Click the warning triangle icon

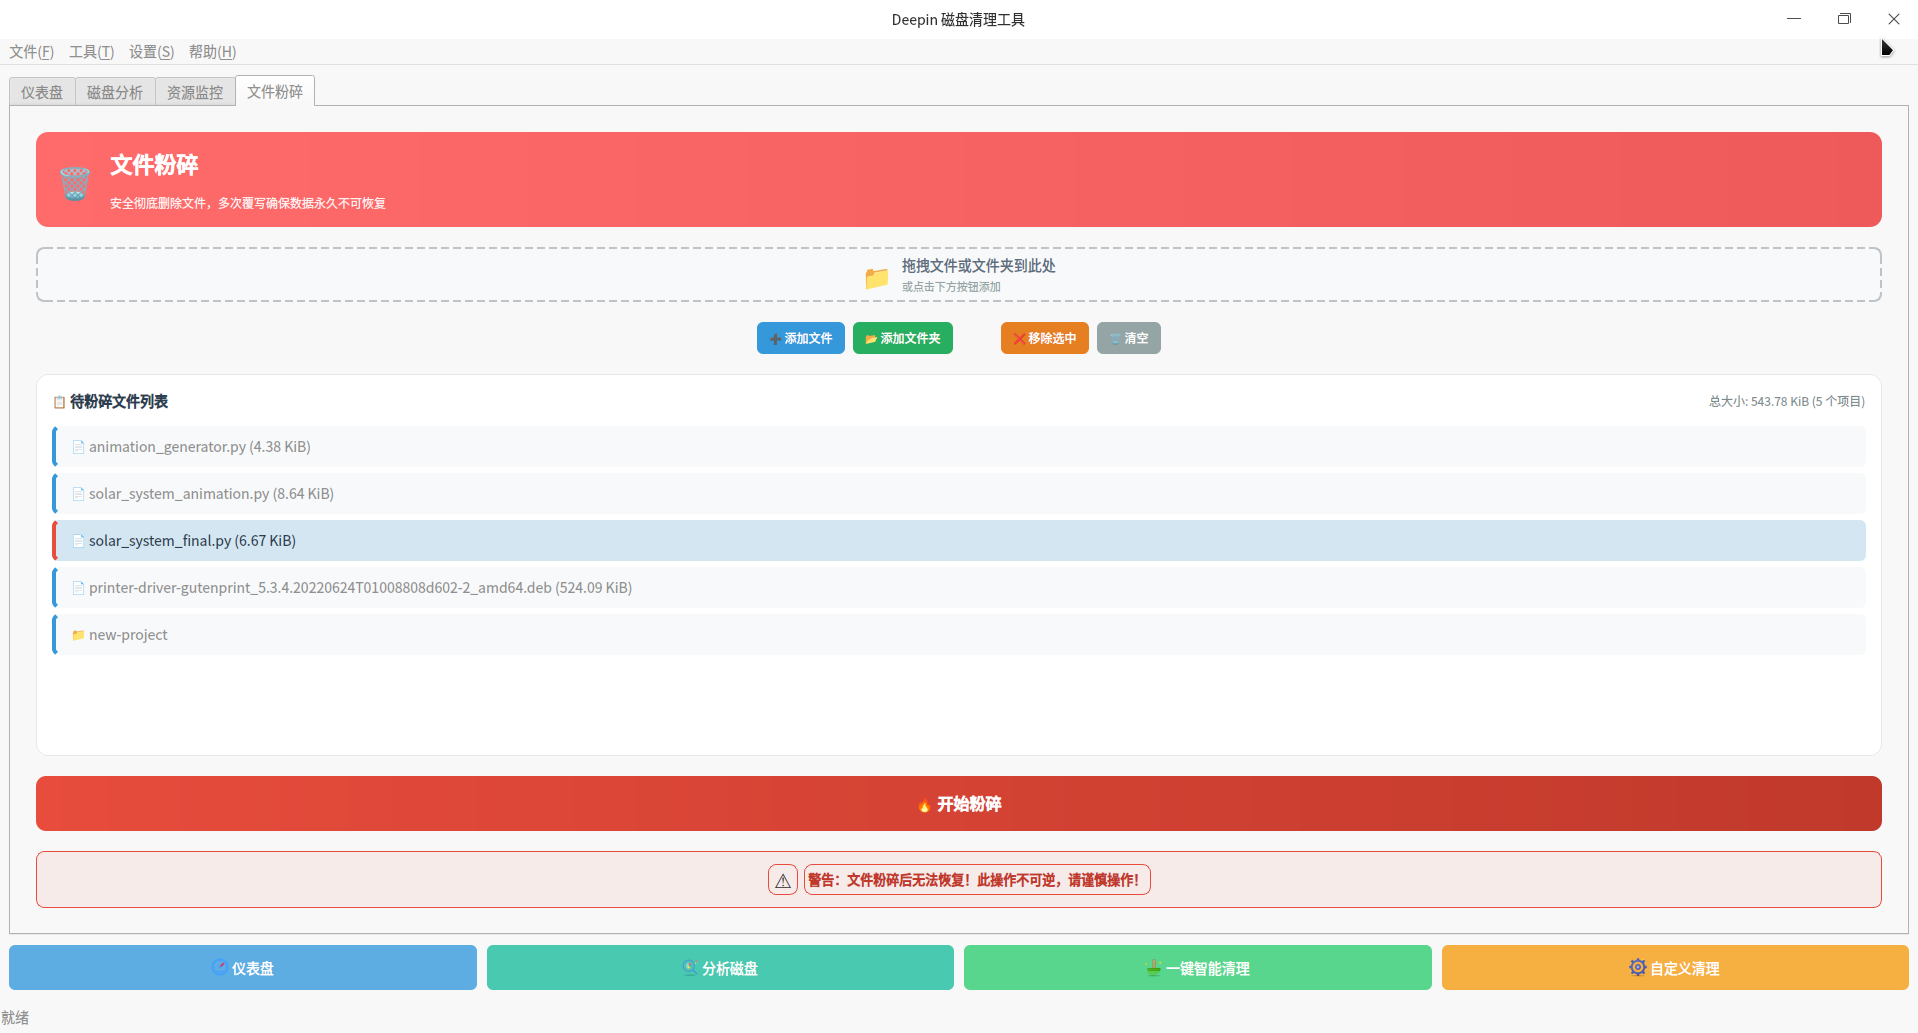pos(783,880)
